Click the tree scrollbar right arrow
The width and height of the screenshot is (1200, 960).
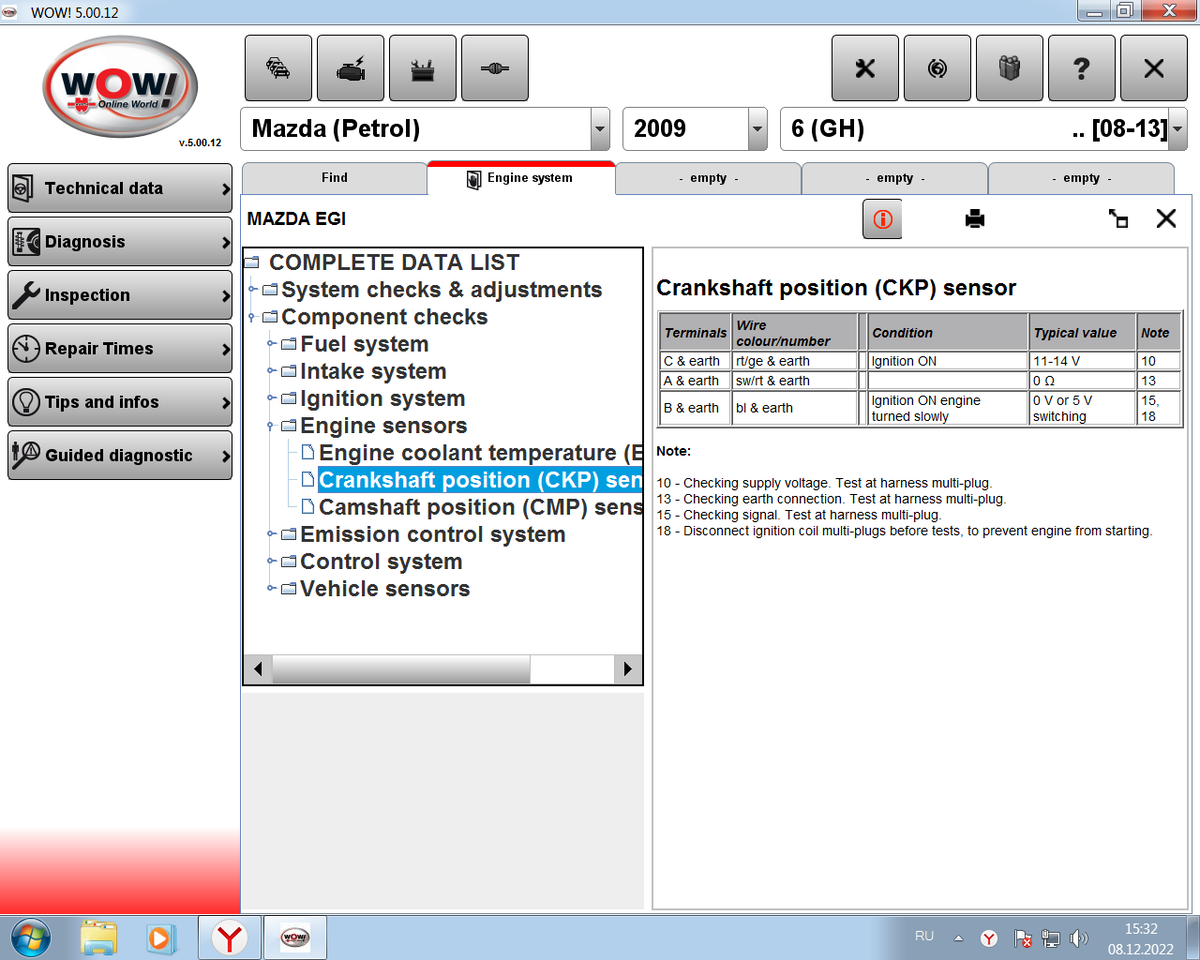pos(627,669)
